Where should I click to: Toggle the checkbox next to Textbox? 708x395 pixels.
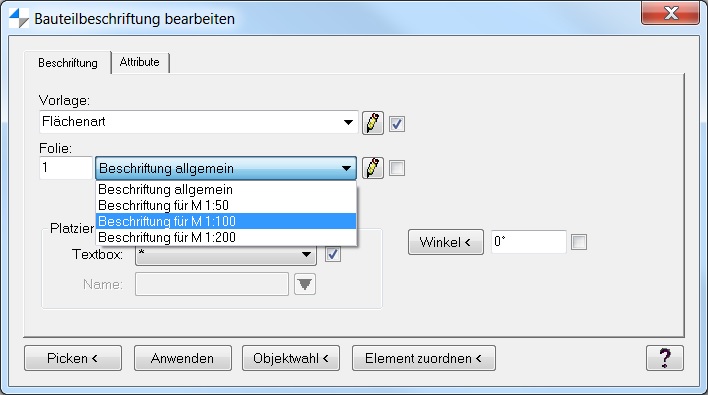pyautogui.click(x=333, y=254)
